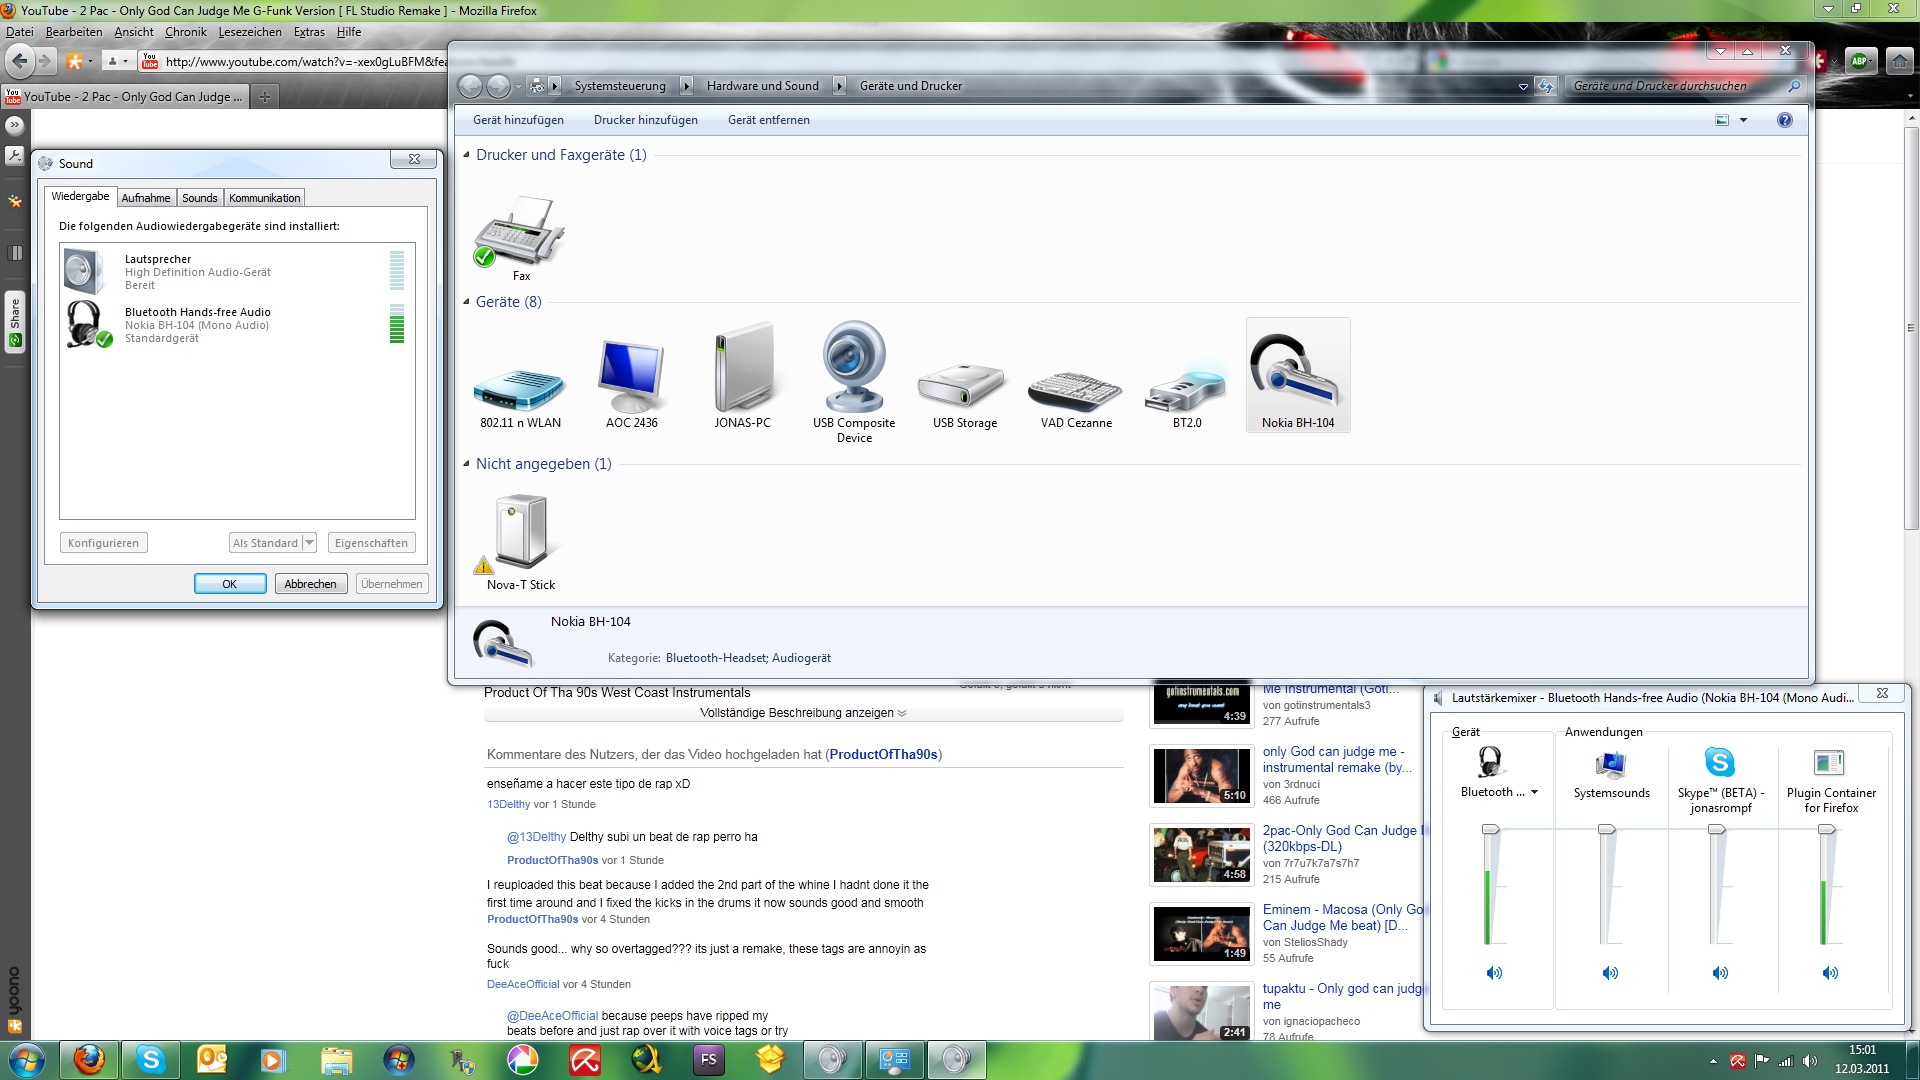Click Abbrechen in Sound dialog
The height and width of the screenshot is (1080, 1920).
click(311, 584)
